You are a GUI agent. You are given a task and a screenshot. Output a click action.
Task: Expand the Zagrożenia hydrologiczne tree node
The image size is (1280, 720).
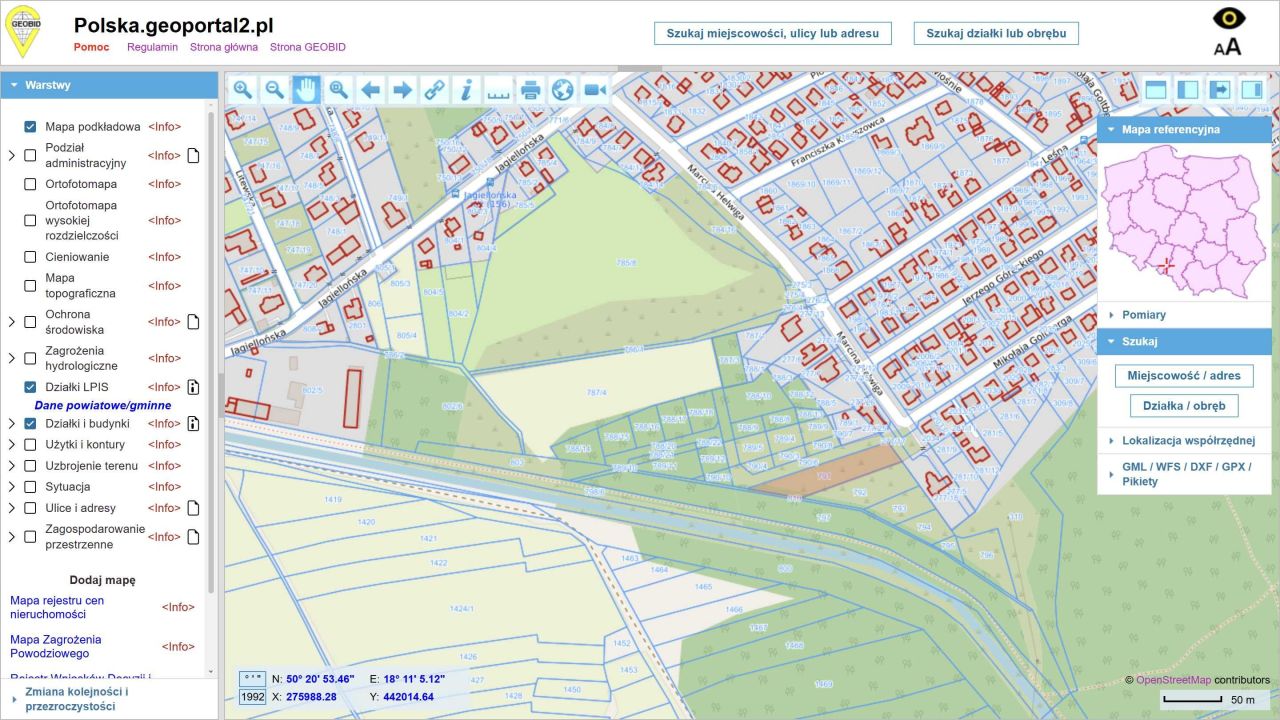click(12, 358)
